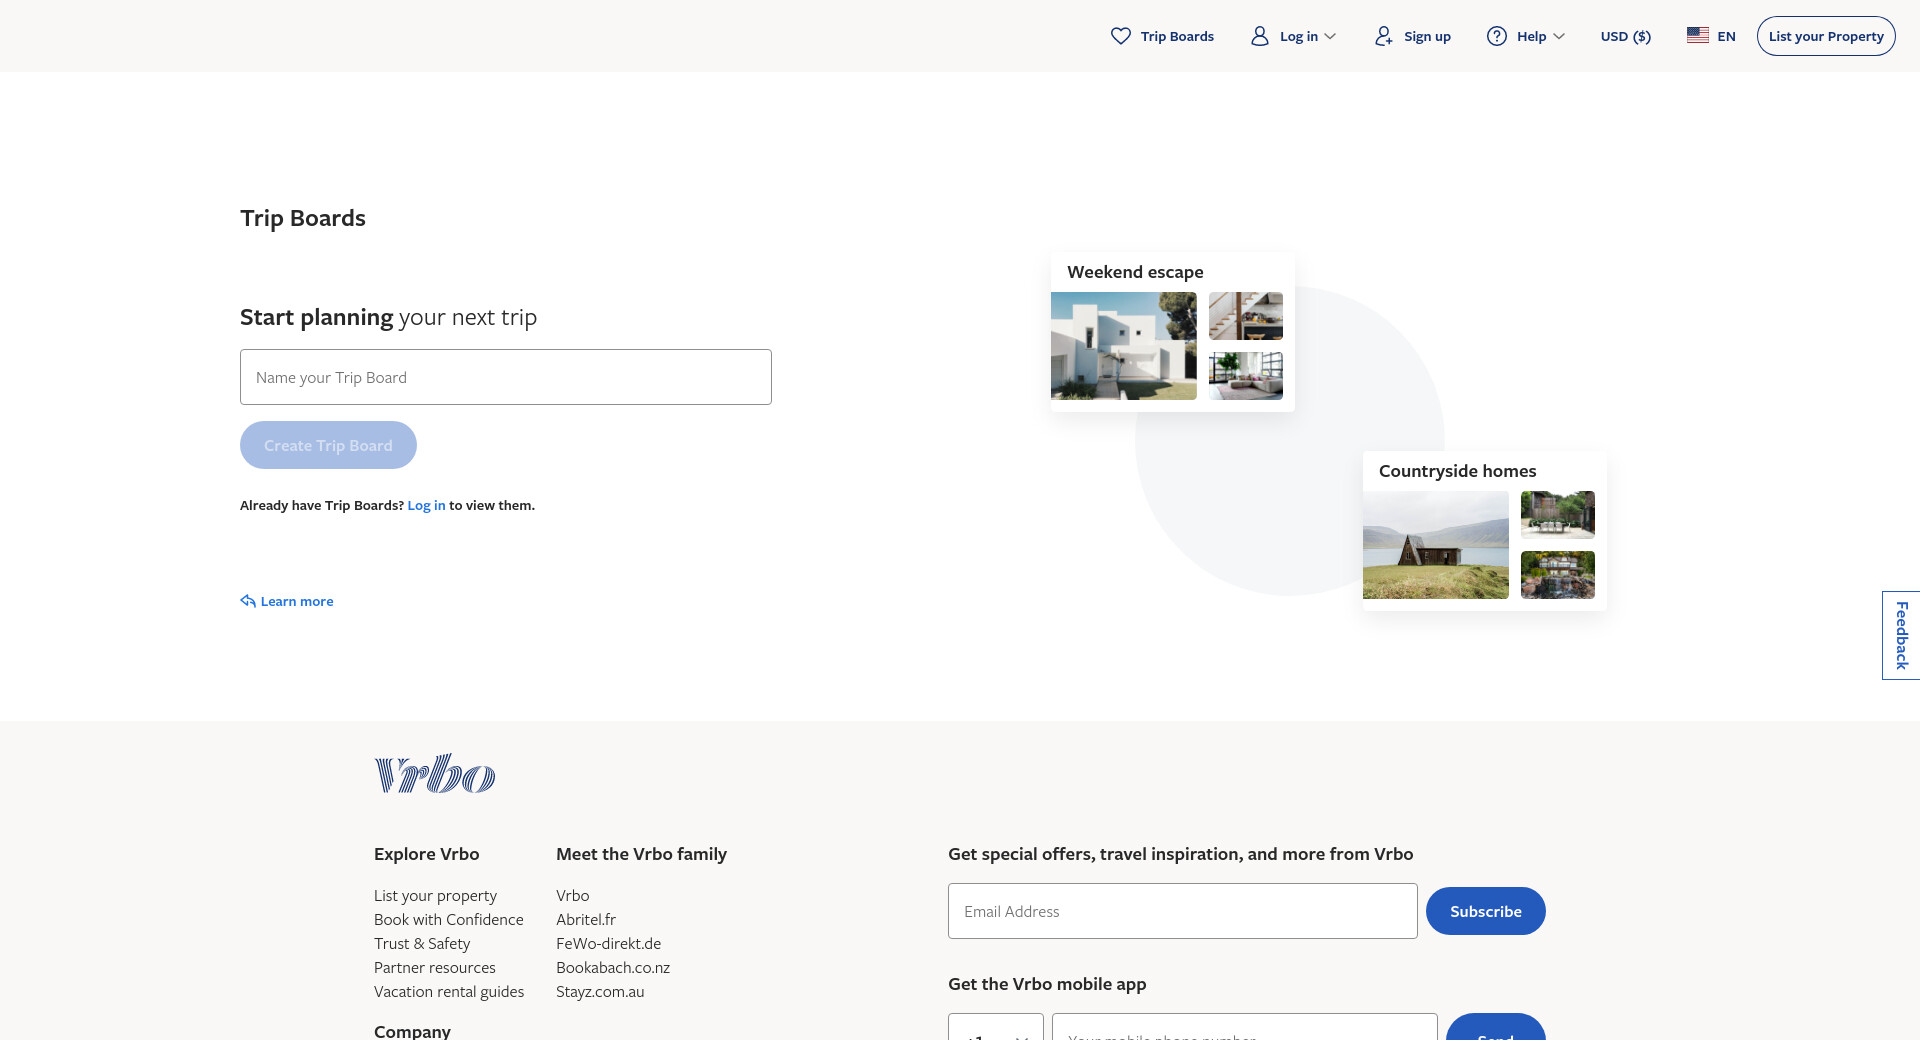Click the US flag language icon
The width and height of the screenshot is (1920, 1040).
[1697, 35]
